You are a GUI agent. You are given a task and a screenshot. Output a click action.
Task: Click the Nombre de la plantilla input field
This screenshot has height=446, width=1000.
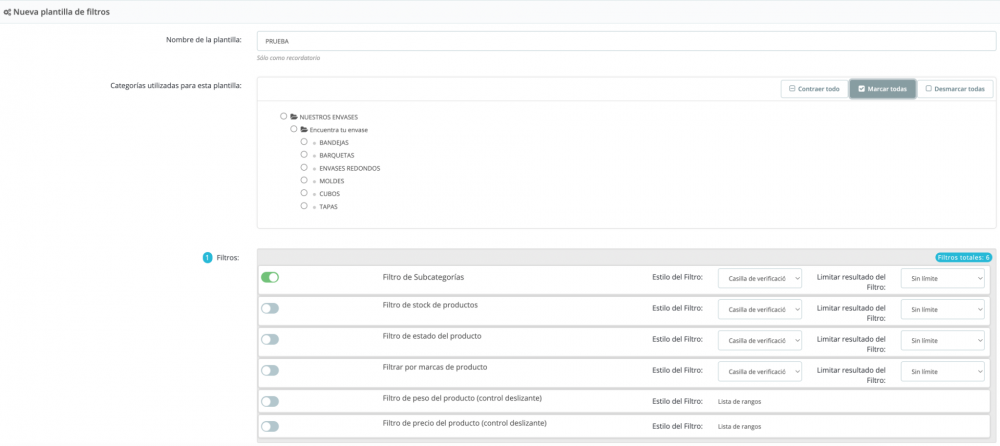click(626, 41)
